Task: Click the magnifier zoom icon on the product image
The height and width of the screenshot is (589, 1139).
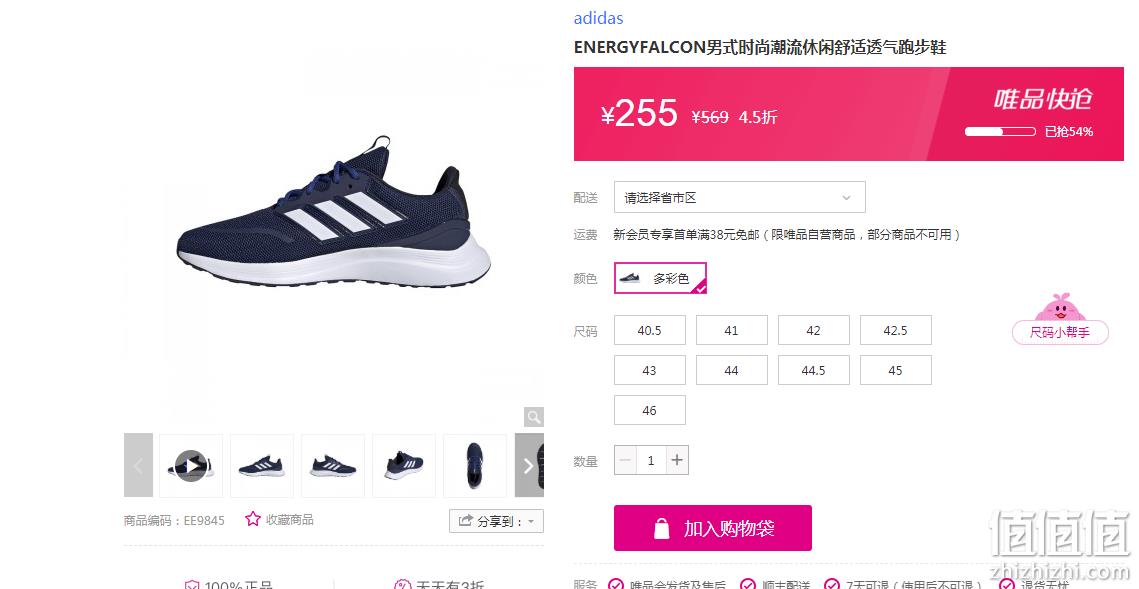Action: [x=534, y=417]
